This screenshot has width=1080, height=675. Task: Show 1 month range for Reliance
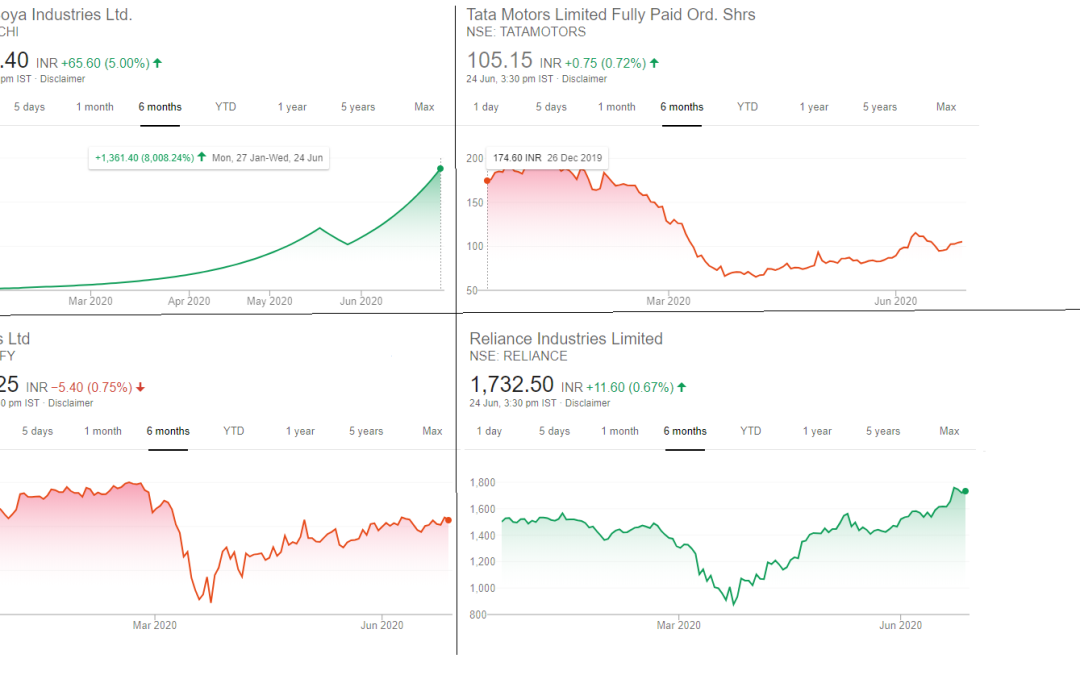tap(620, 431)
